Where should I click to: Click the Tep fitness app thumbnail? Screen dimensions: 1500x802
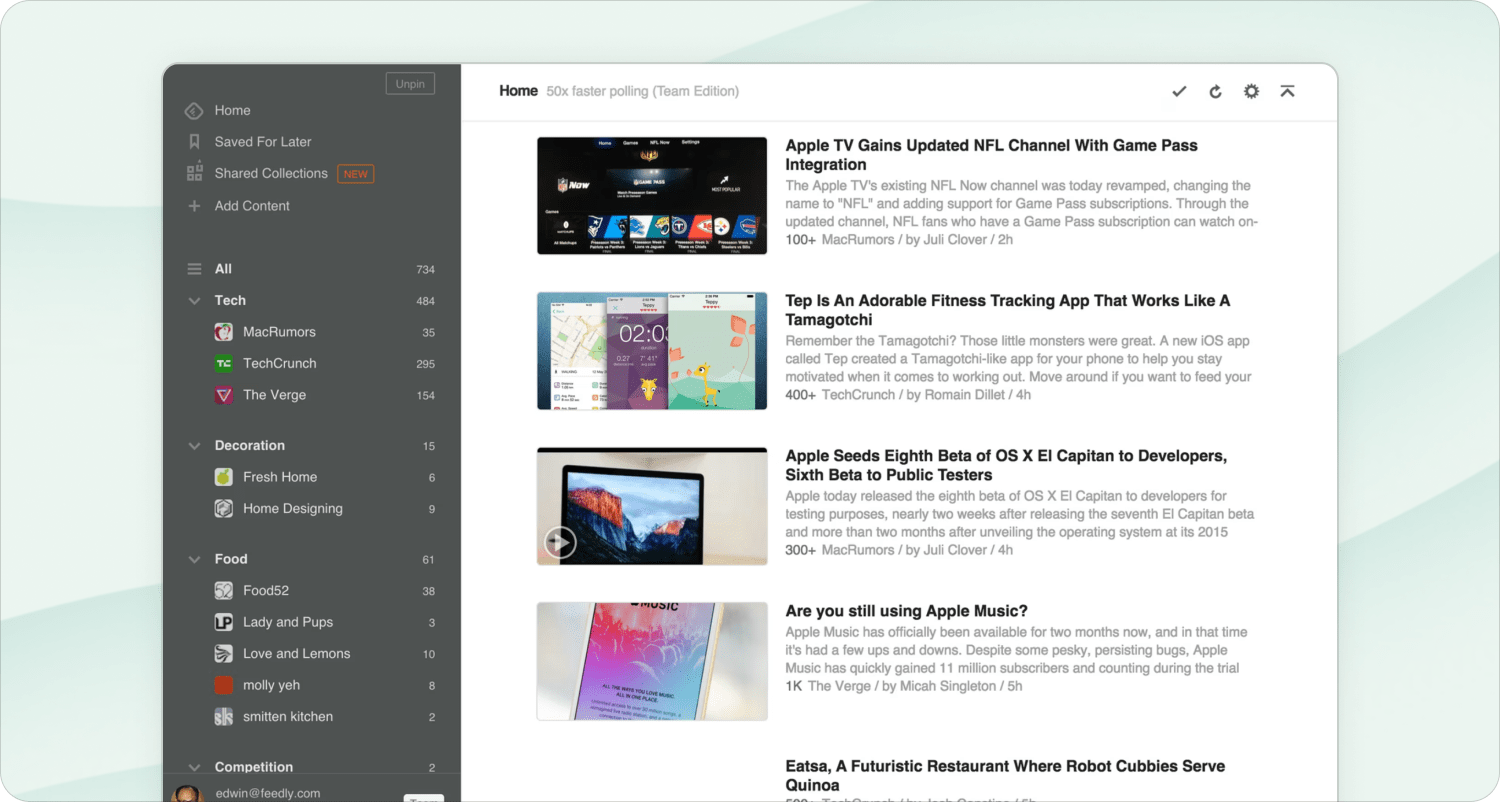(x=652, y=351)
